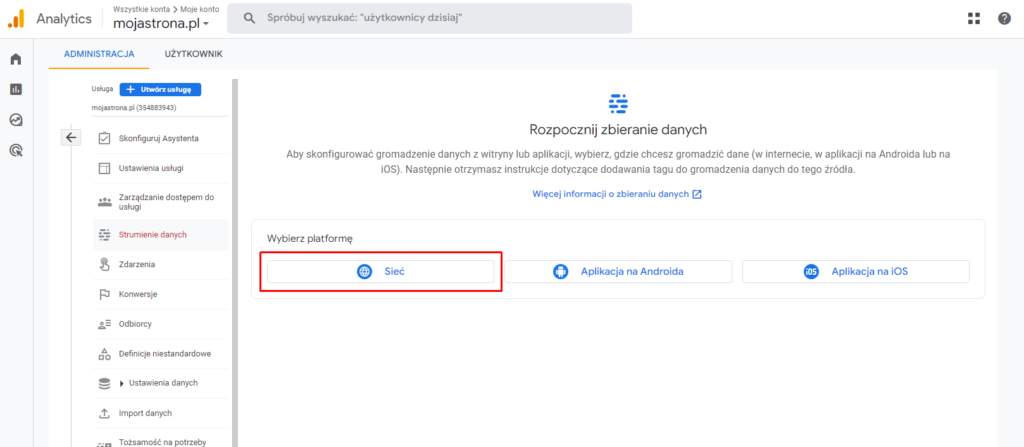The image size is (1024, 447).
Task: Open Konwersje menu item
Action: click(x=161, y=294)
